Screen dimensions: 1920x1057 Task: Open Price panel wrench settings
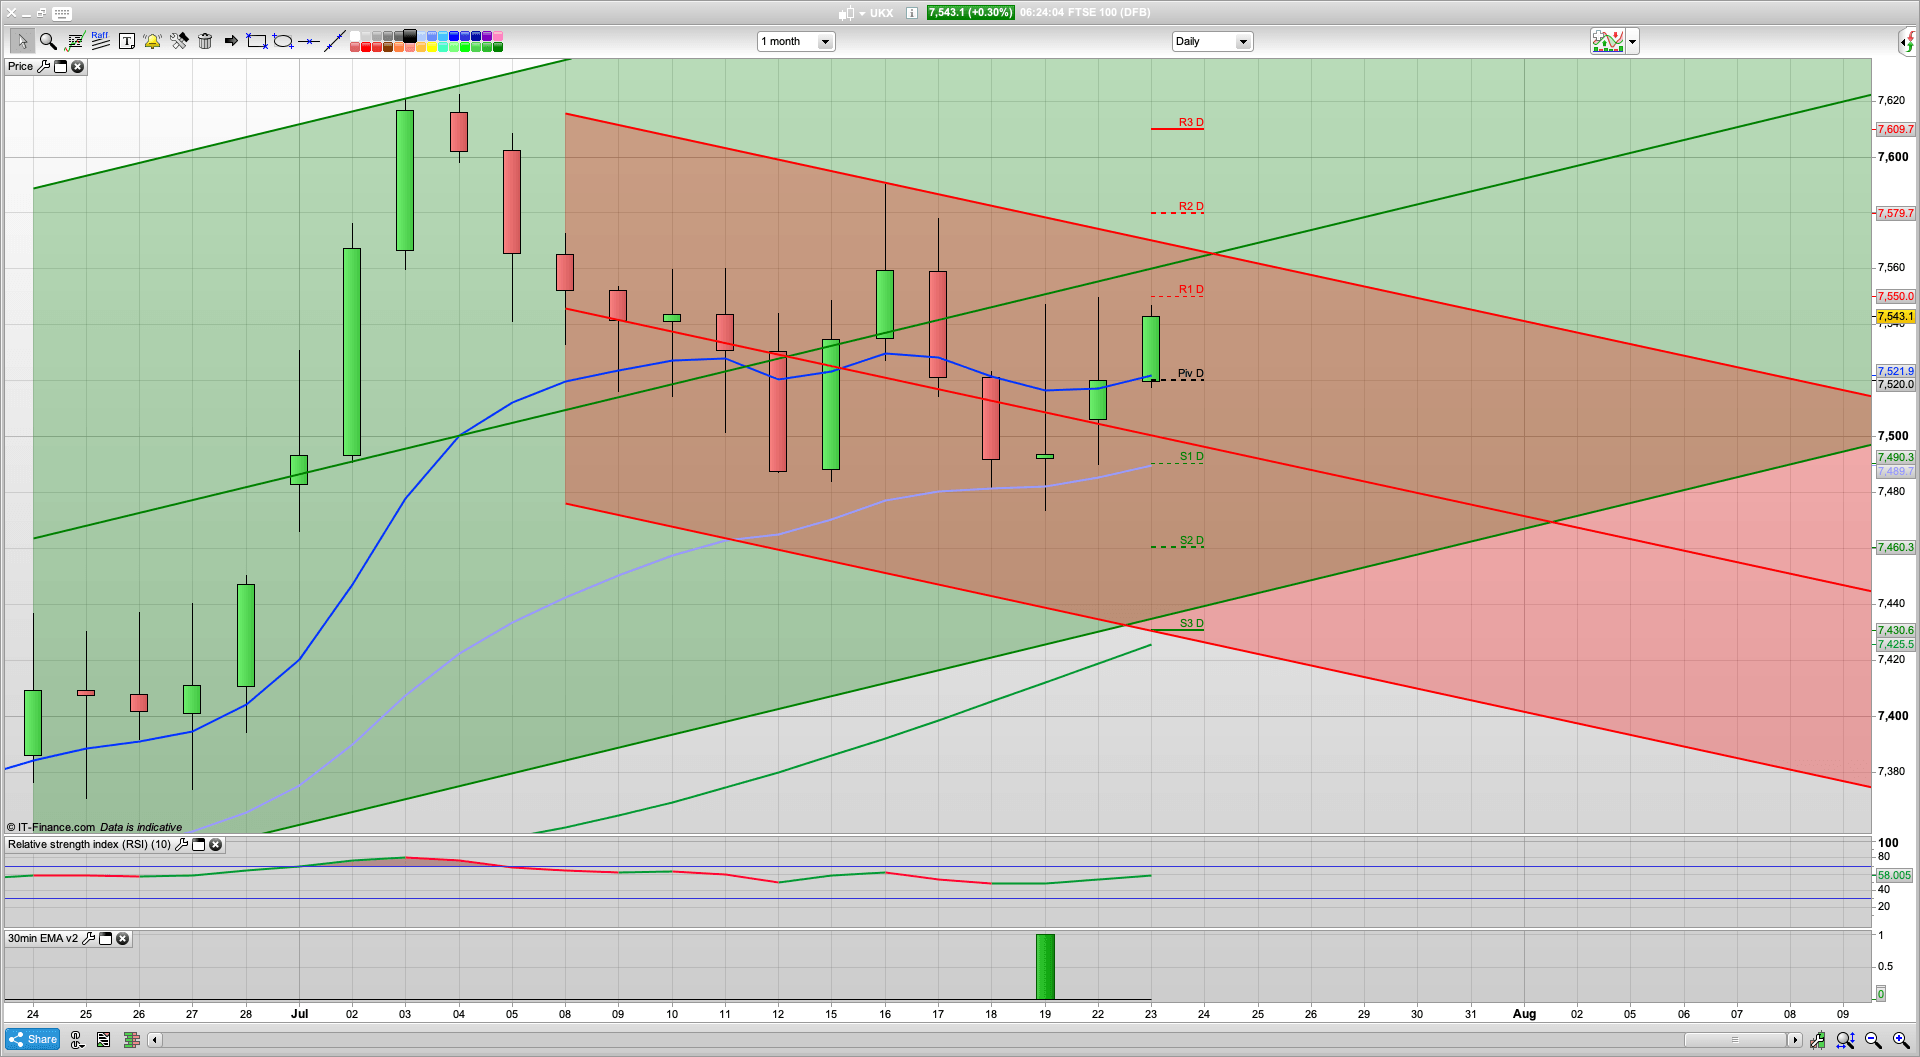[43, 66]
